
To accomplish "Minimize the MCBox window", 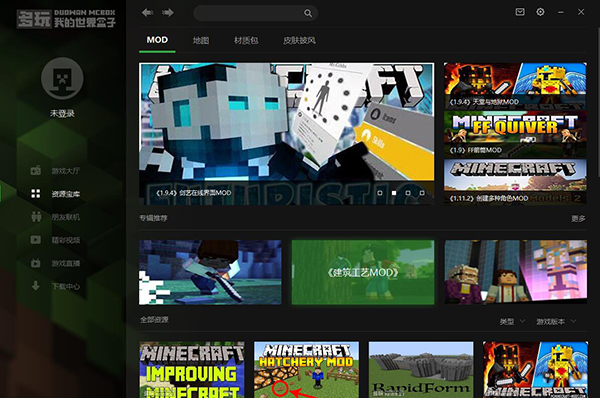I will click(561, 12).
